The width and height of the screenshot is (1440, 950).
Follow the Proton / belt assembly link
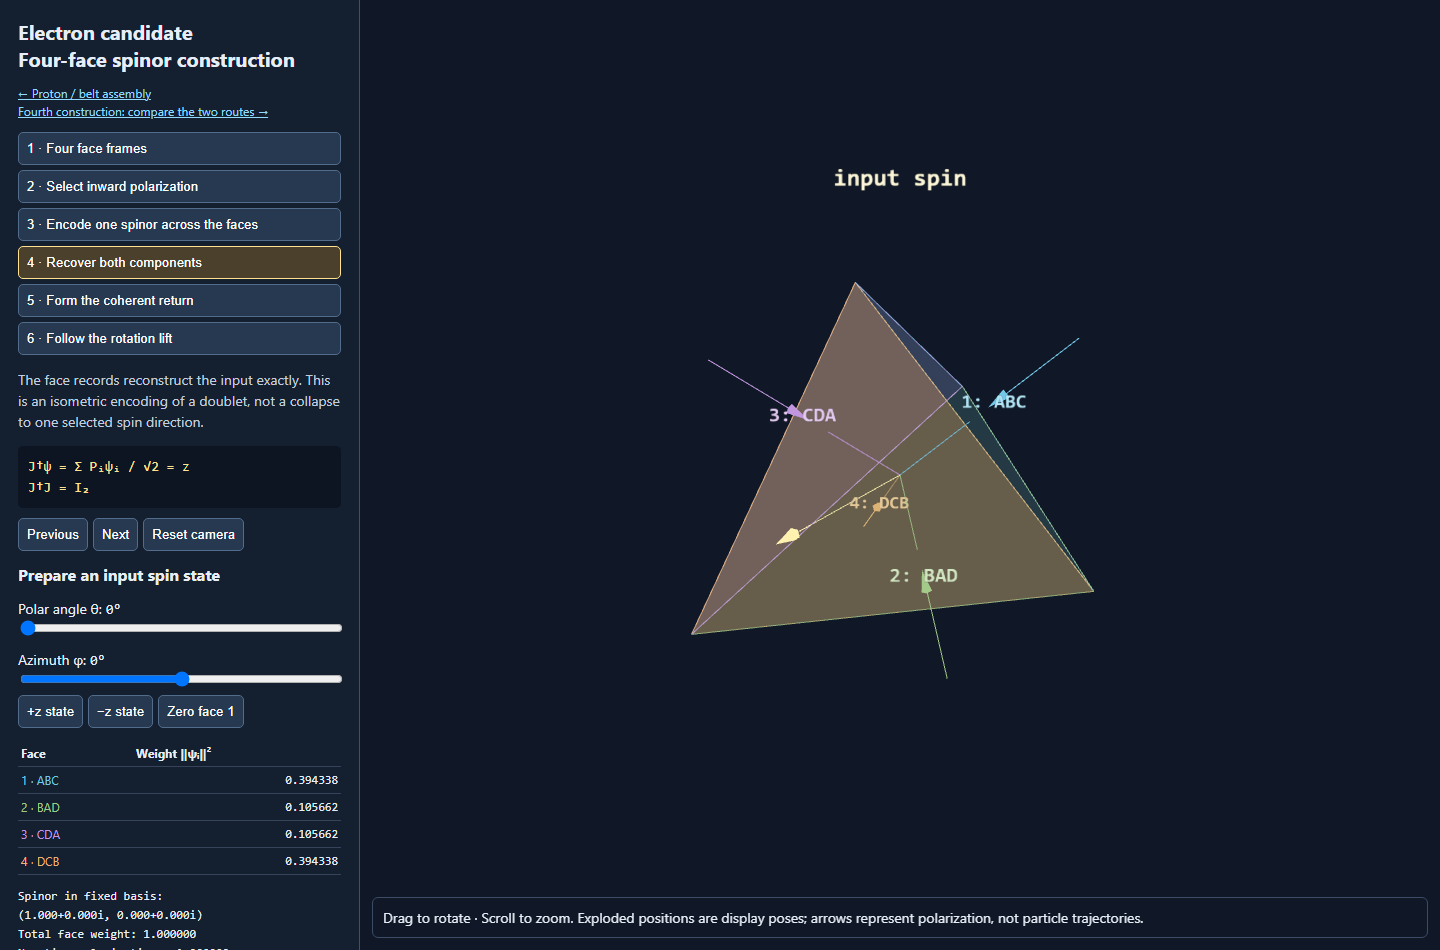(85, 94)
